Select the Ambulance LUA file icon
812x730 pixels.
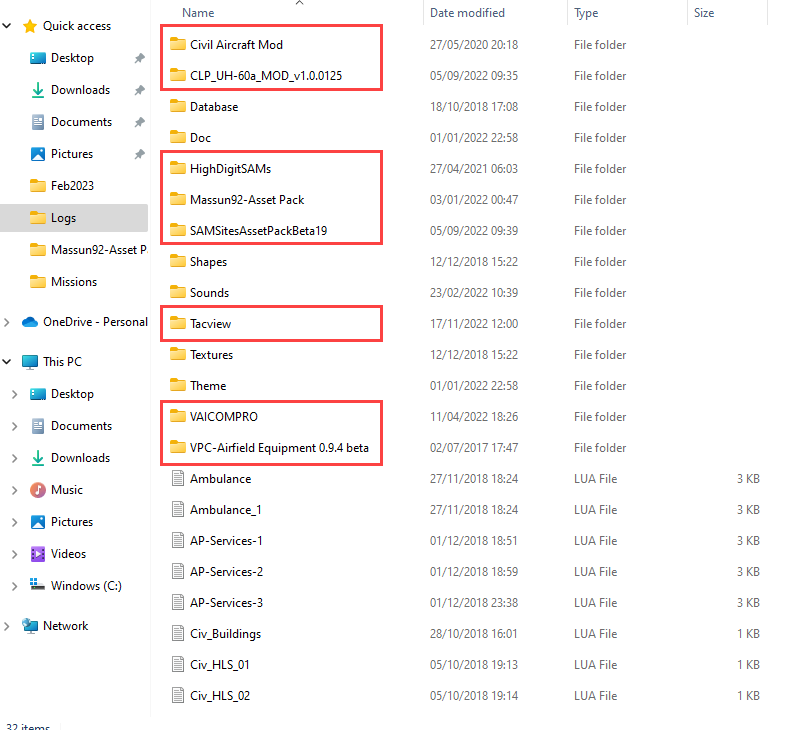[x=178, y=478]
